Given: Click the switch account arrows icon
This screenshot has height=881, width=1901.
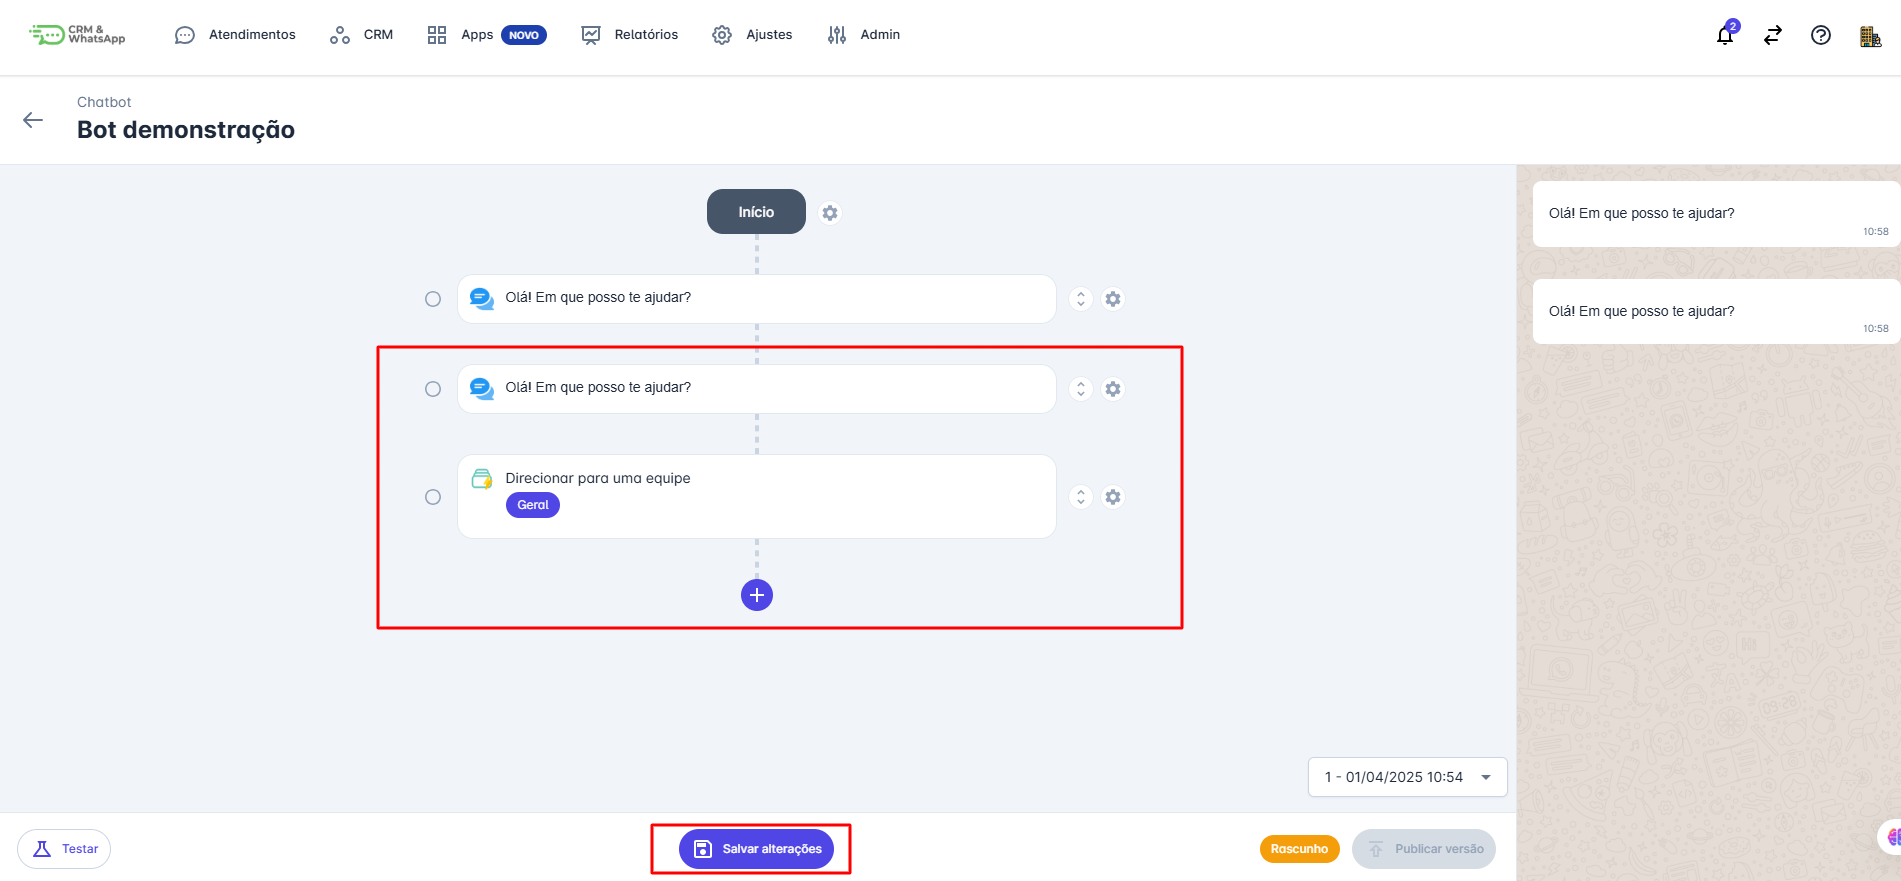Looking at the screenshot, I should (x=1773, y=36).
